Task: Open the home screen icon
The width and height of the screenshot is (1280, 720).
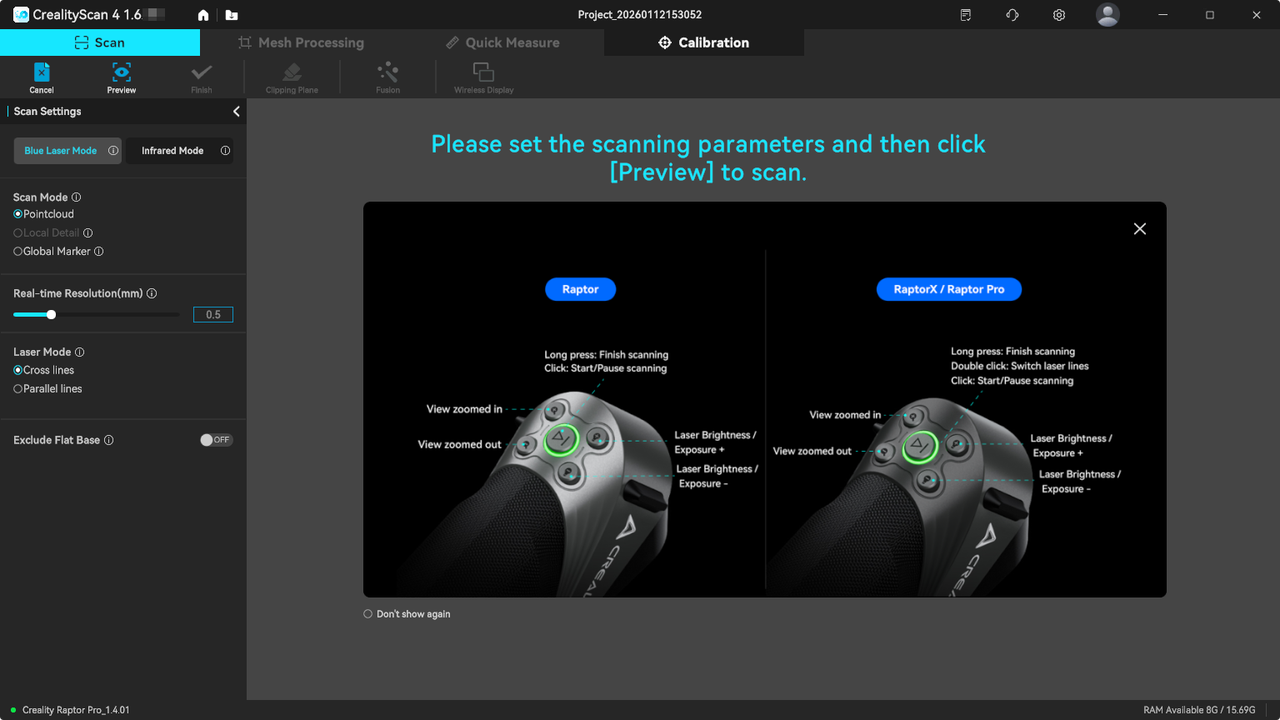Action: point(204,15)
